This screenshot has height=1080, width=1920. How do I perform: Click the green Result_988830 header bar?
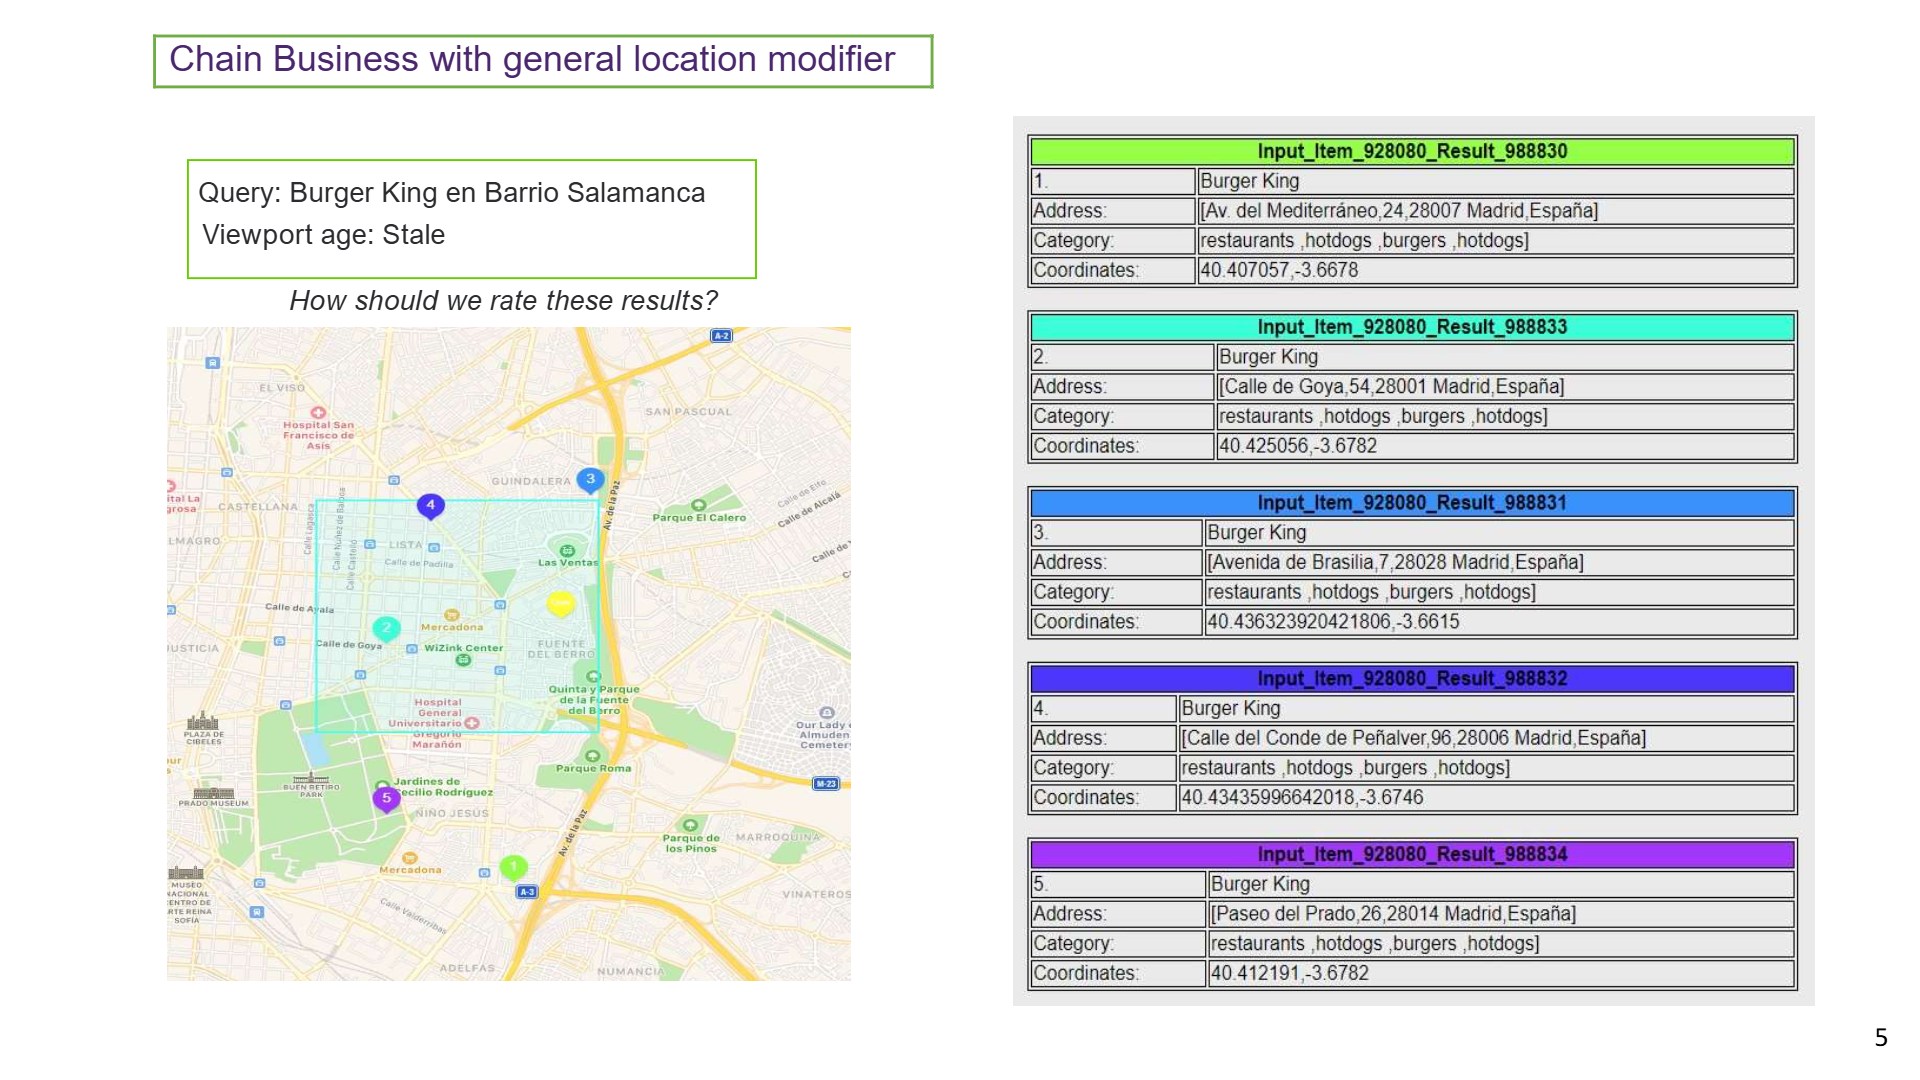pos(1412,151)
